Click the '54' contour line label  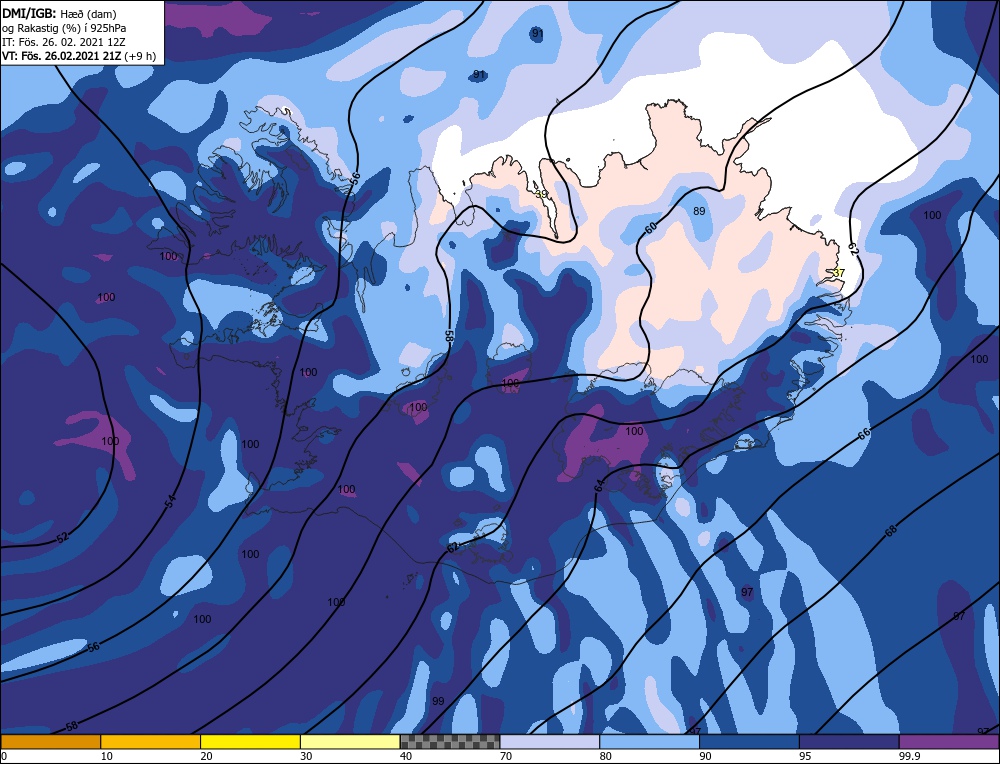click(x=170, y=501)
